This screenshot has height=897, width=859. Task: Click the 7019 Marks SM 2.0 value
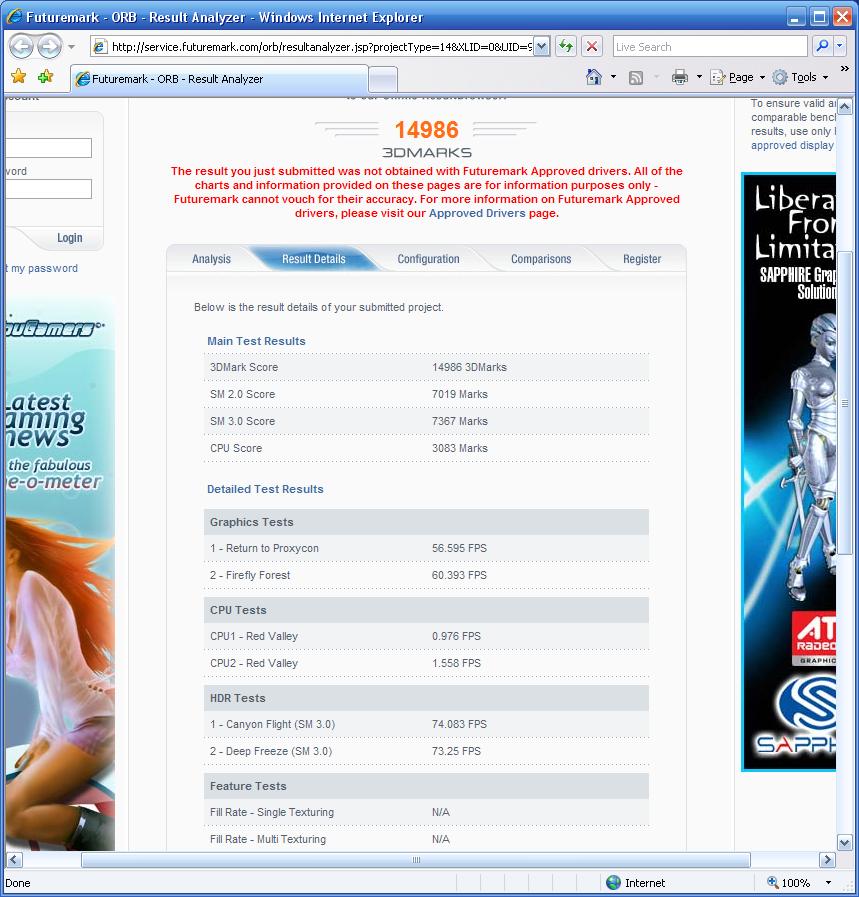(x=460, y=394)
